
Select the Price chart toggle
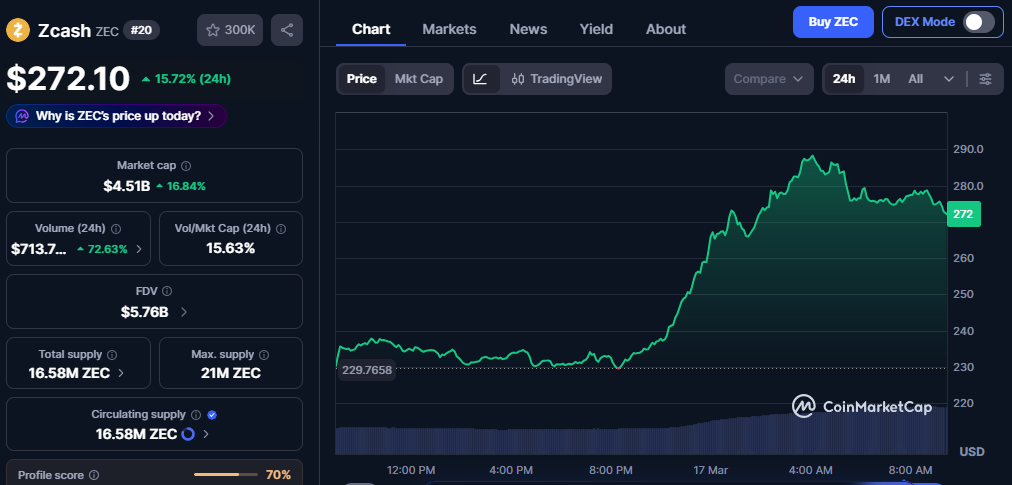tap(361, 79)
